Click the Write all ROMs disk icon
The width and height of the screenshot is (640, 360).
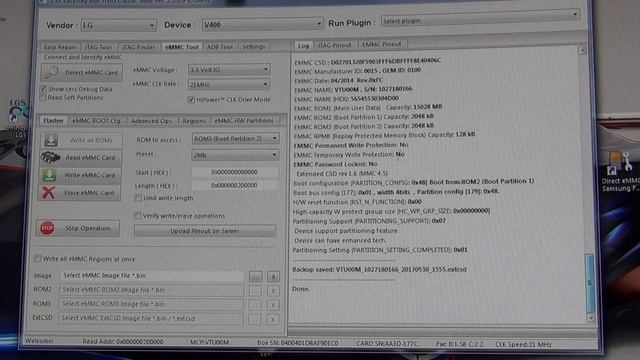(x=51, y=140)
